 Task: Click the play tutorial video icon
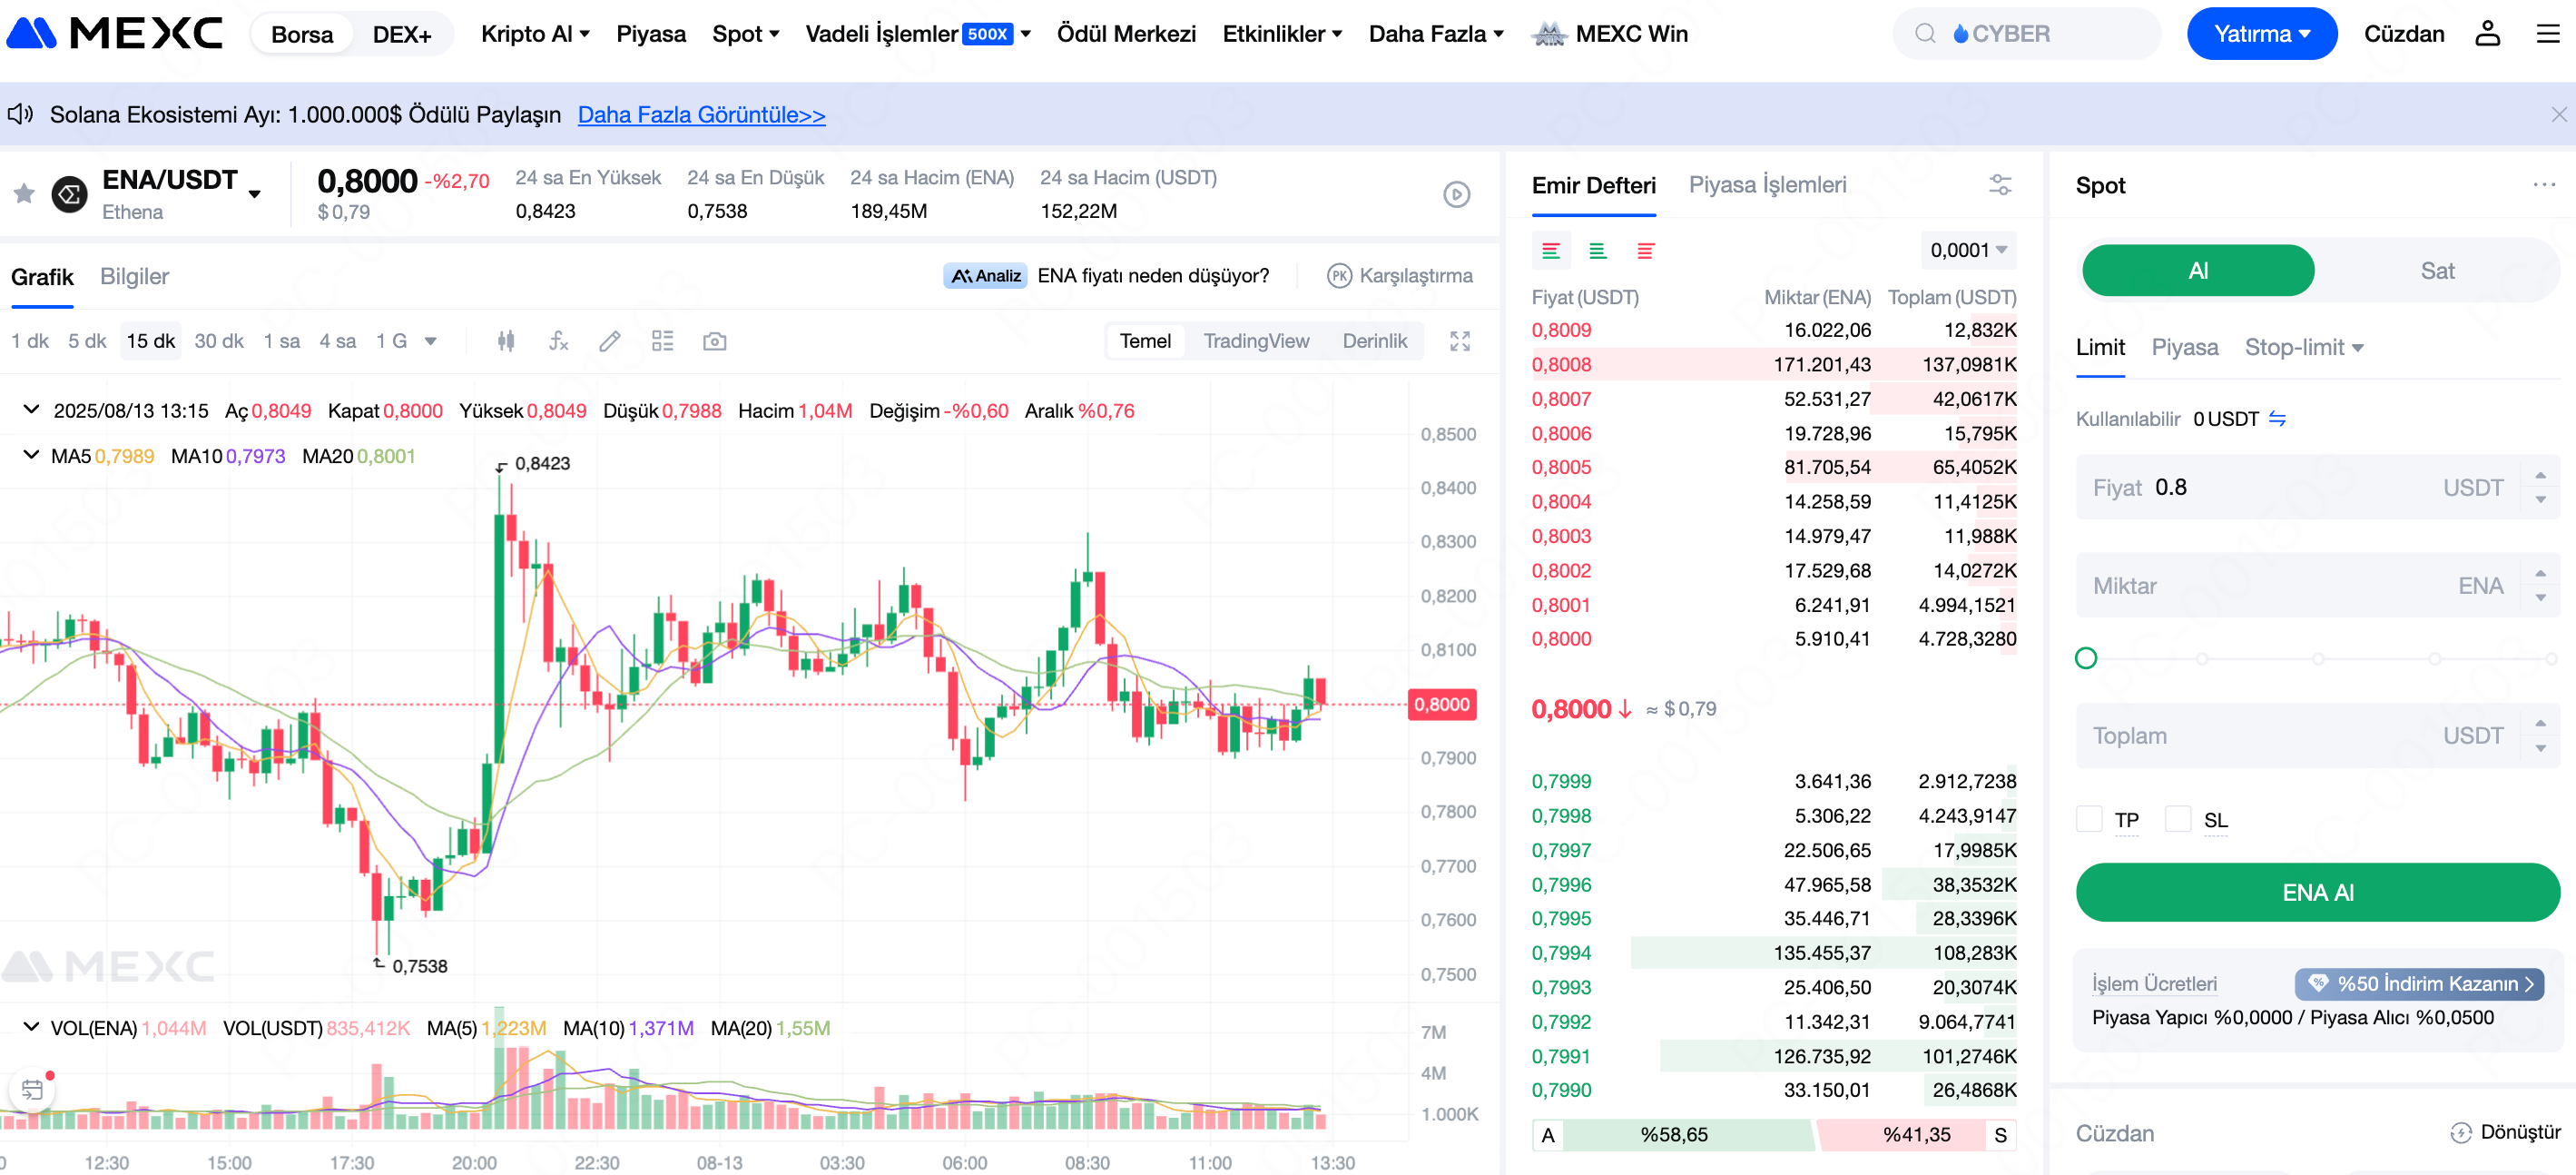coord(1456,194)
